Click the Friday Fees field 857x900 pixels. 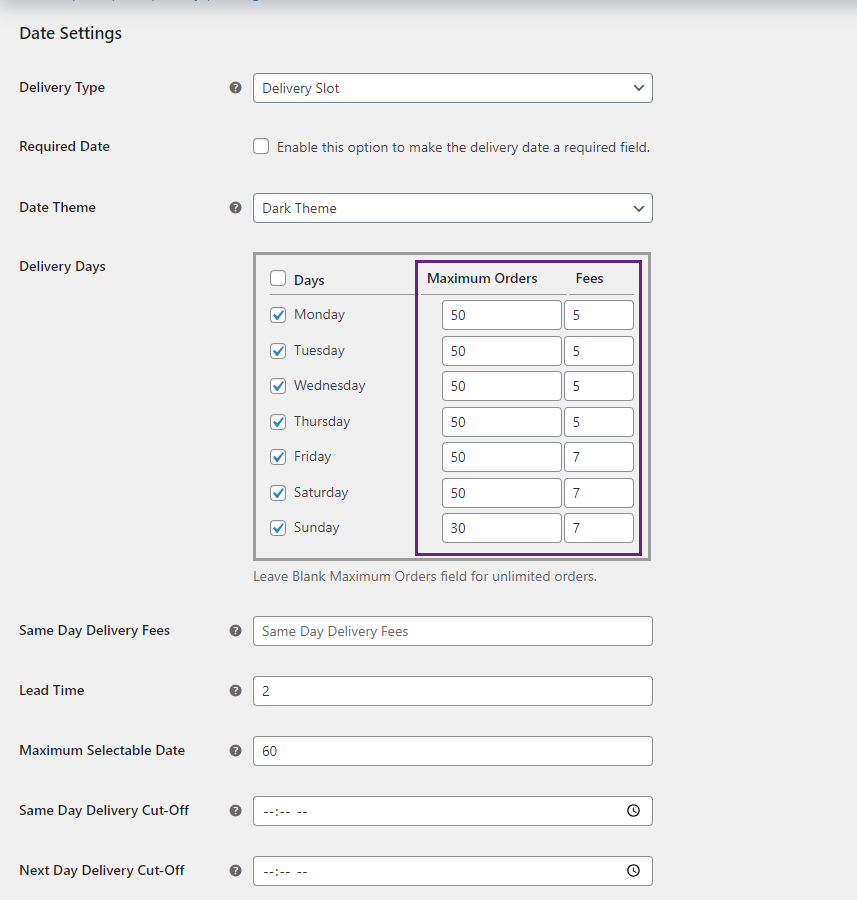click(x=599, y=457)
